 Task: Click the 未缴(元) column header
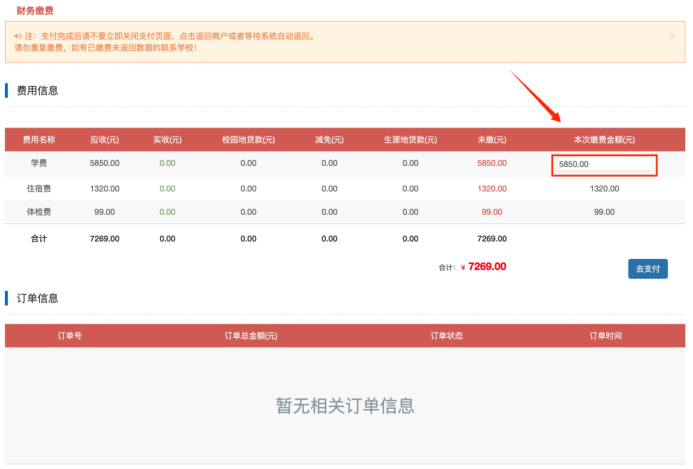[x=492, y=140]
